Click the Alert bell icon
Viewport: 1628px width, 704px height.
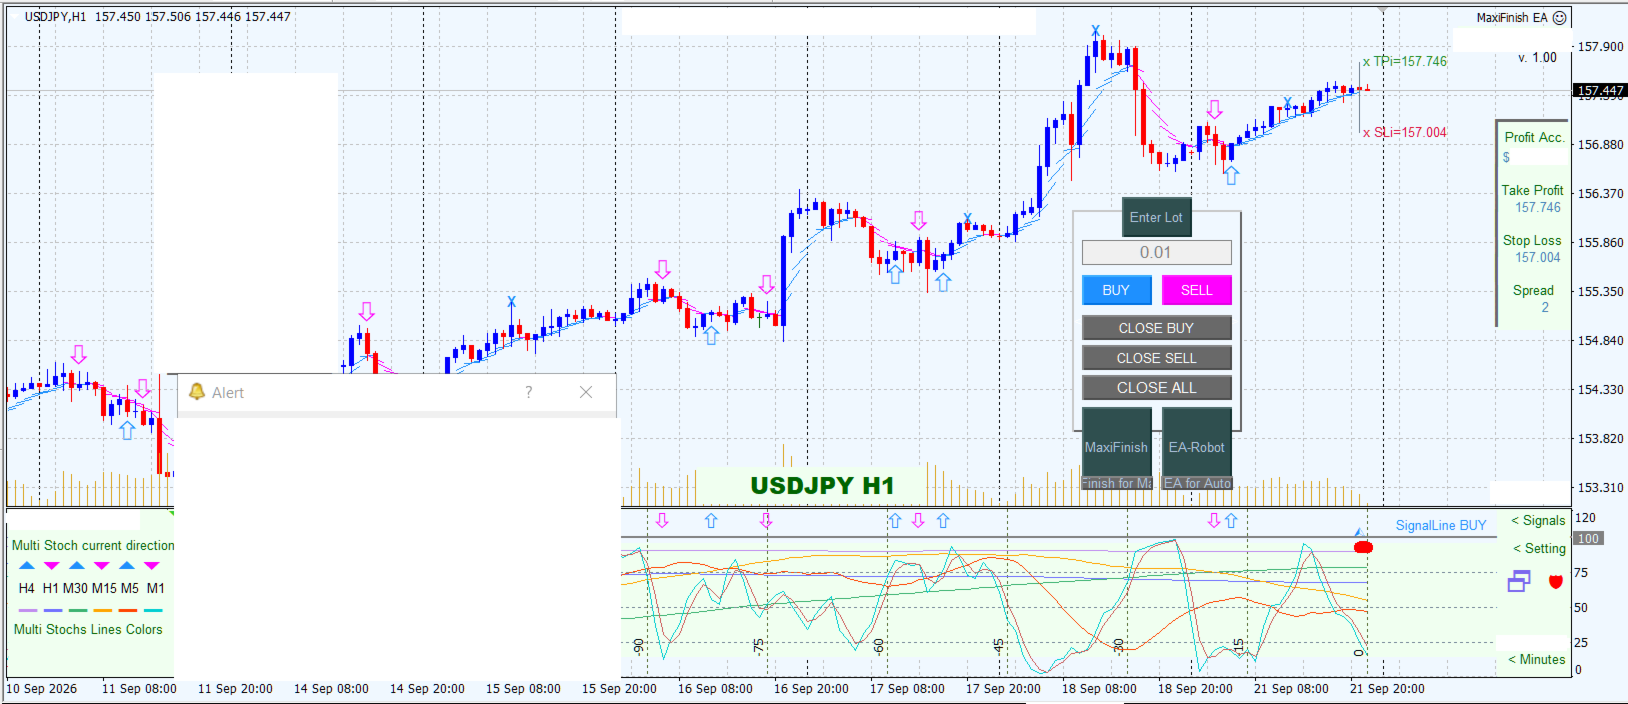(x=197, y=392)
